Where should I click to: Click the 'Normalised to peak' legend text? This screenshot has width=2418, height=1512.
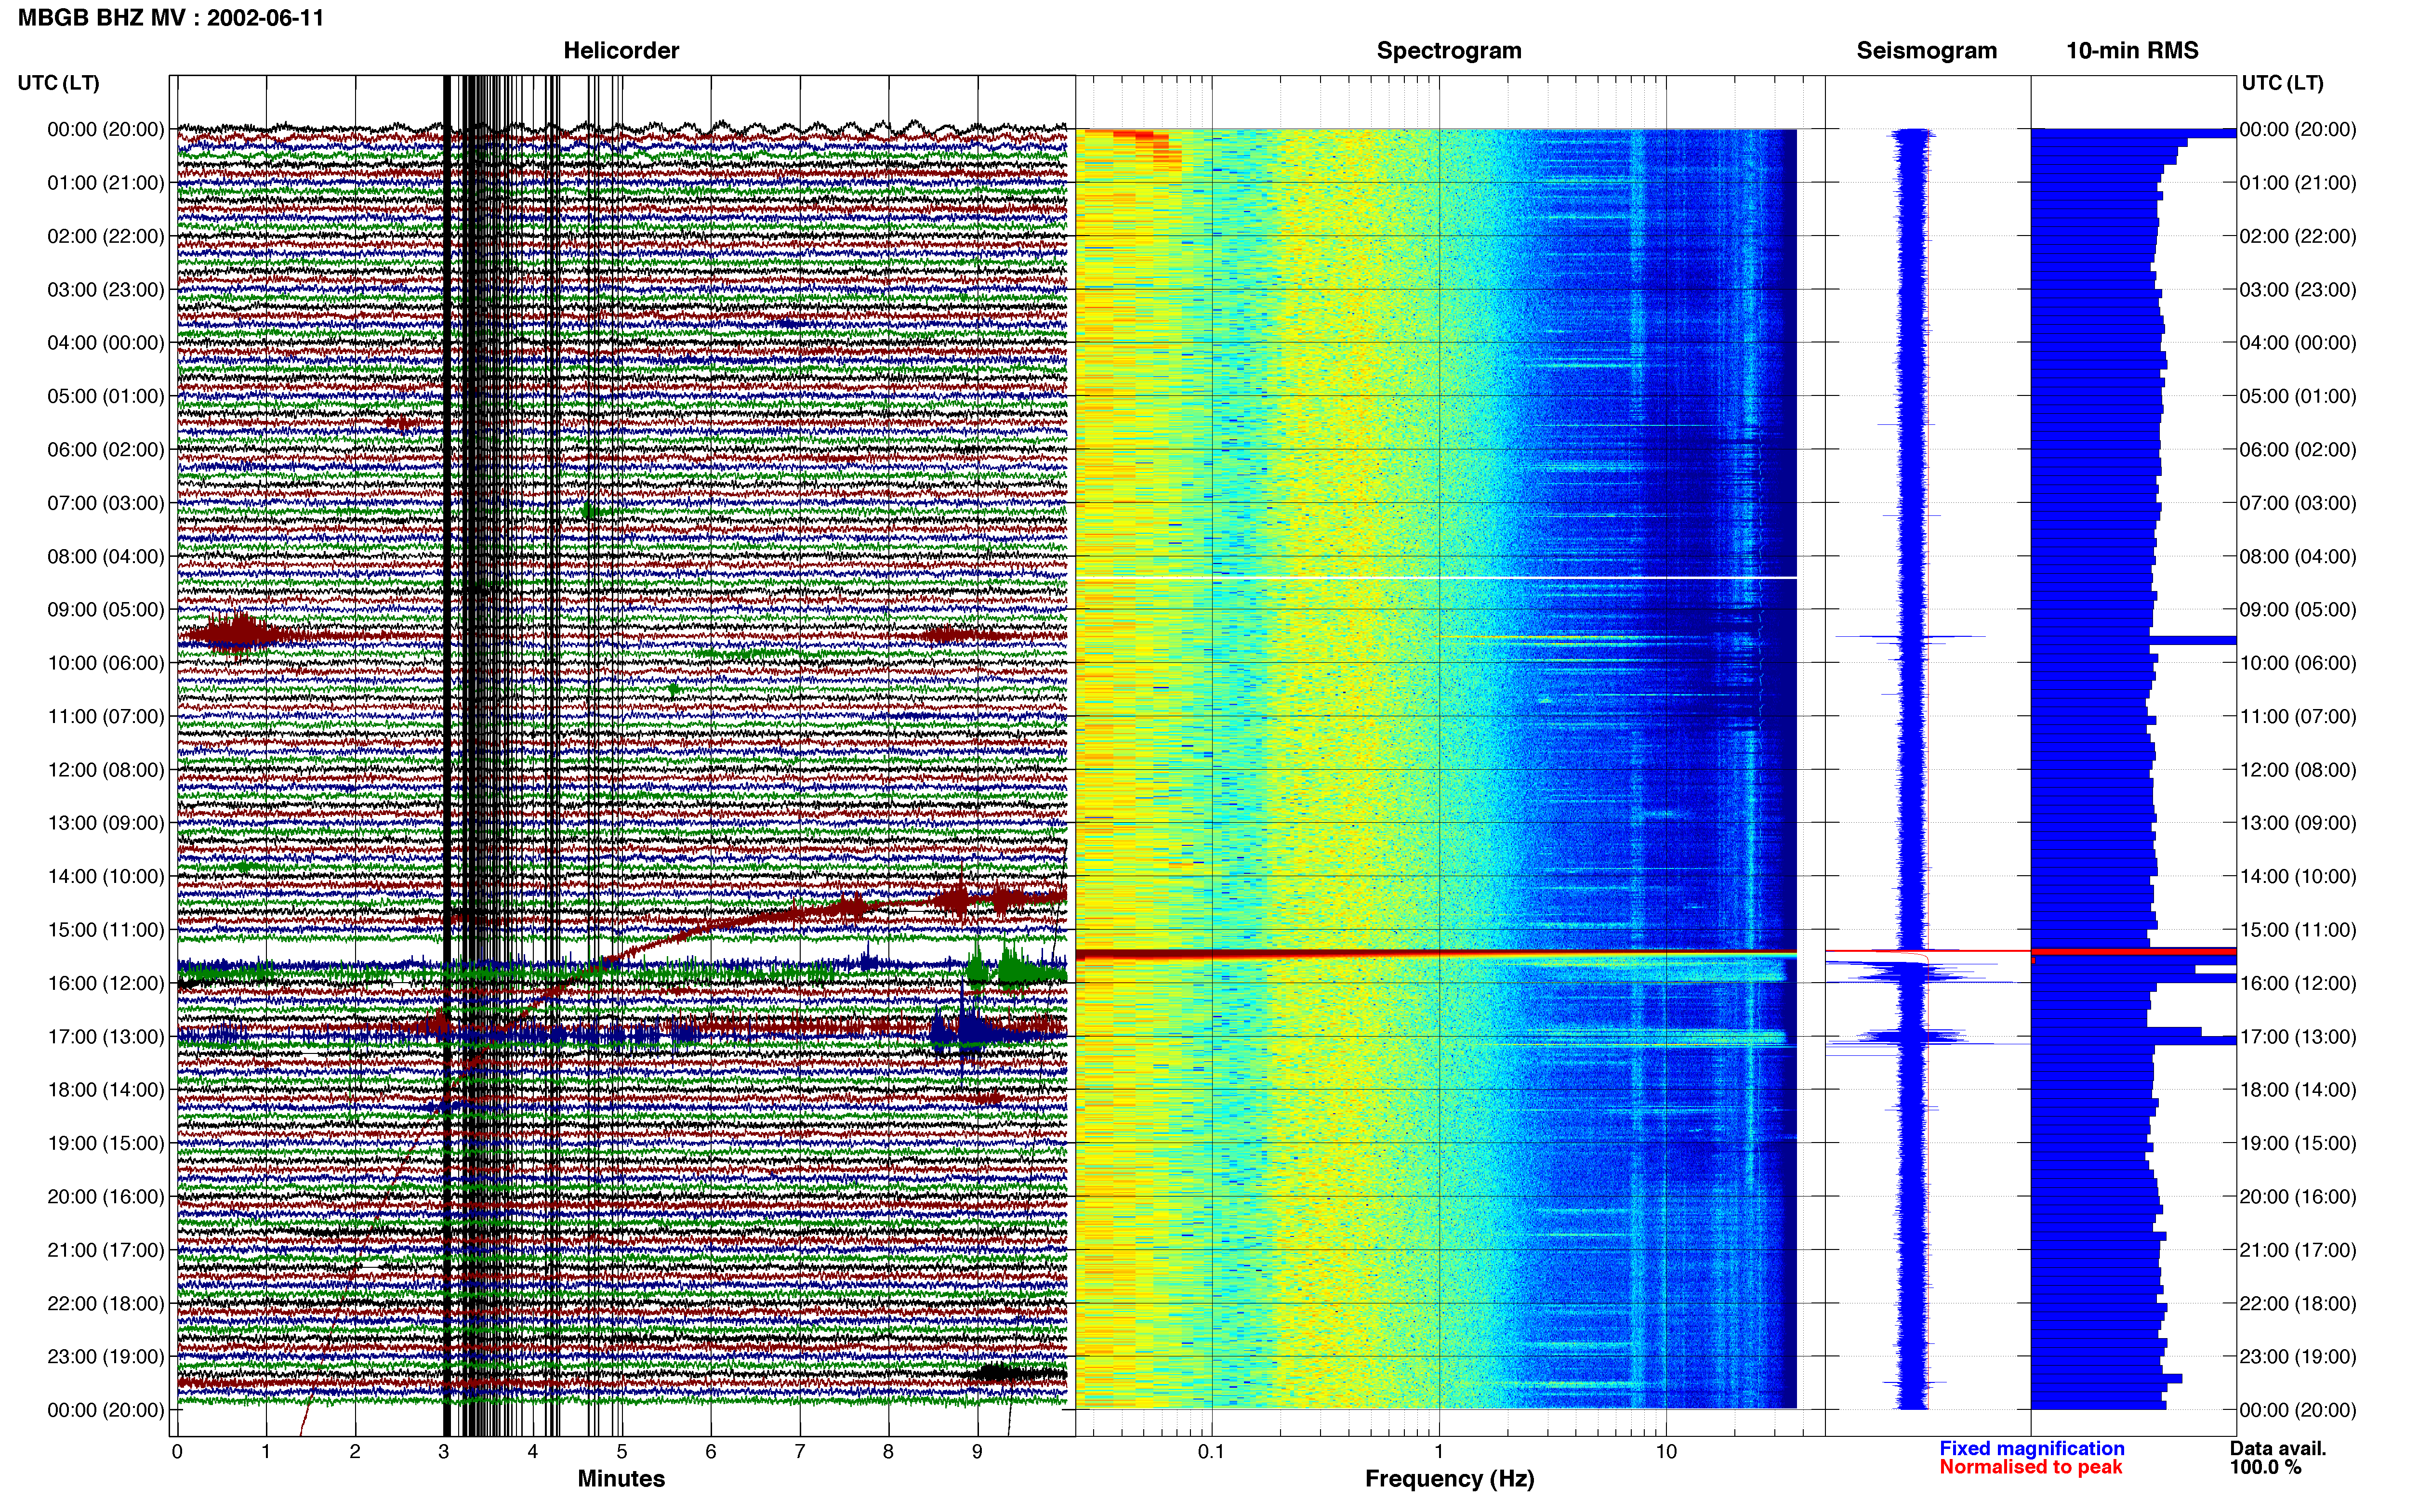(2030, 1467)
